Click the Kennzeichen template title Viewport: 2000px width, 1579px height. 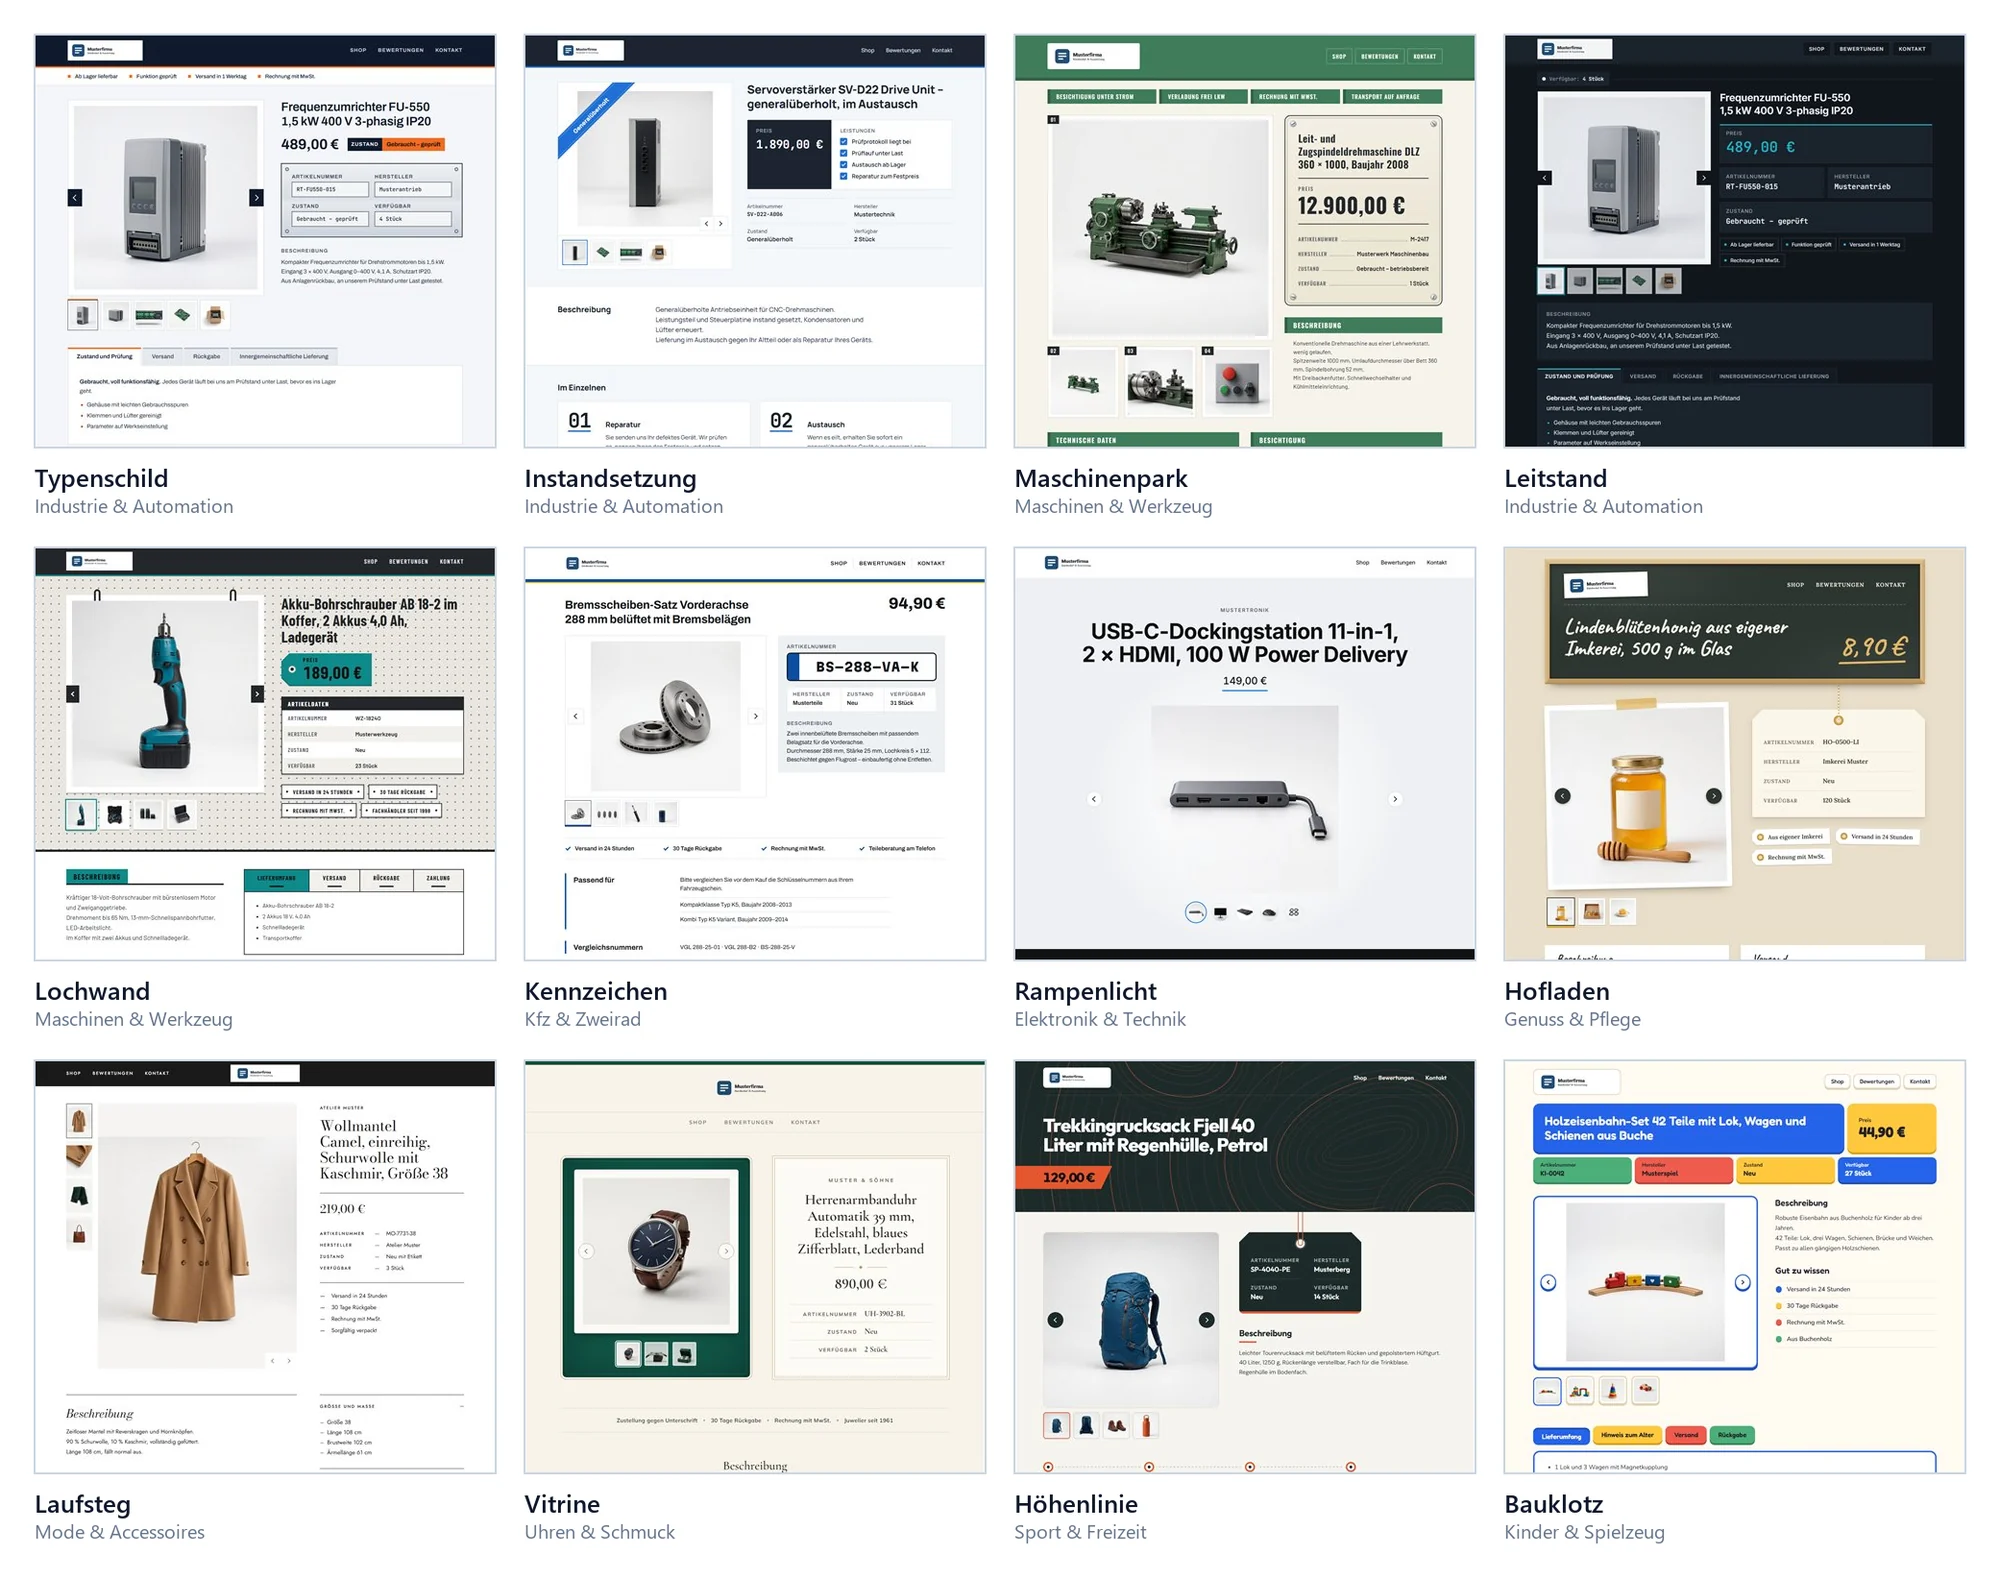coord(596,992)
